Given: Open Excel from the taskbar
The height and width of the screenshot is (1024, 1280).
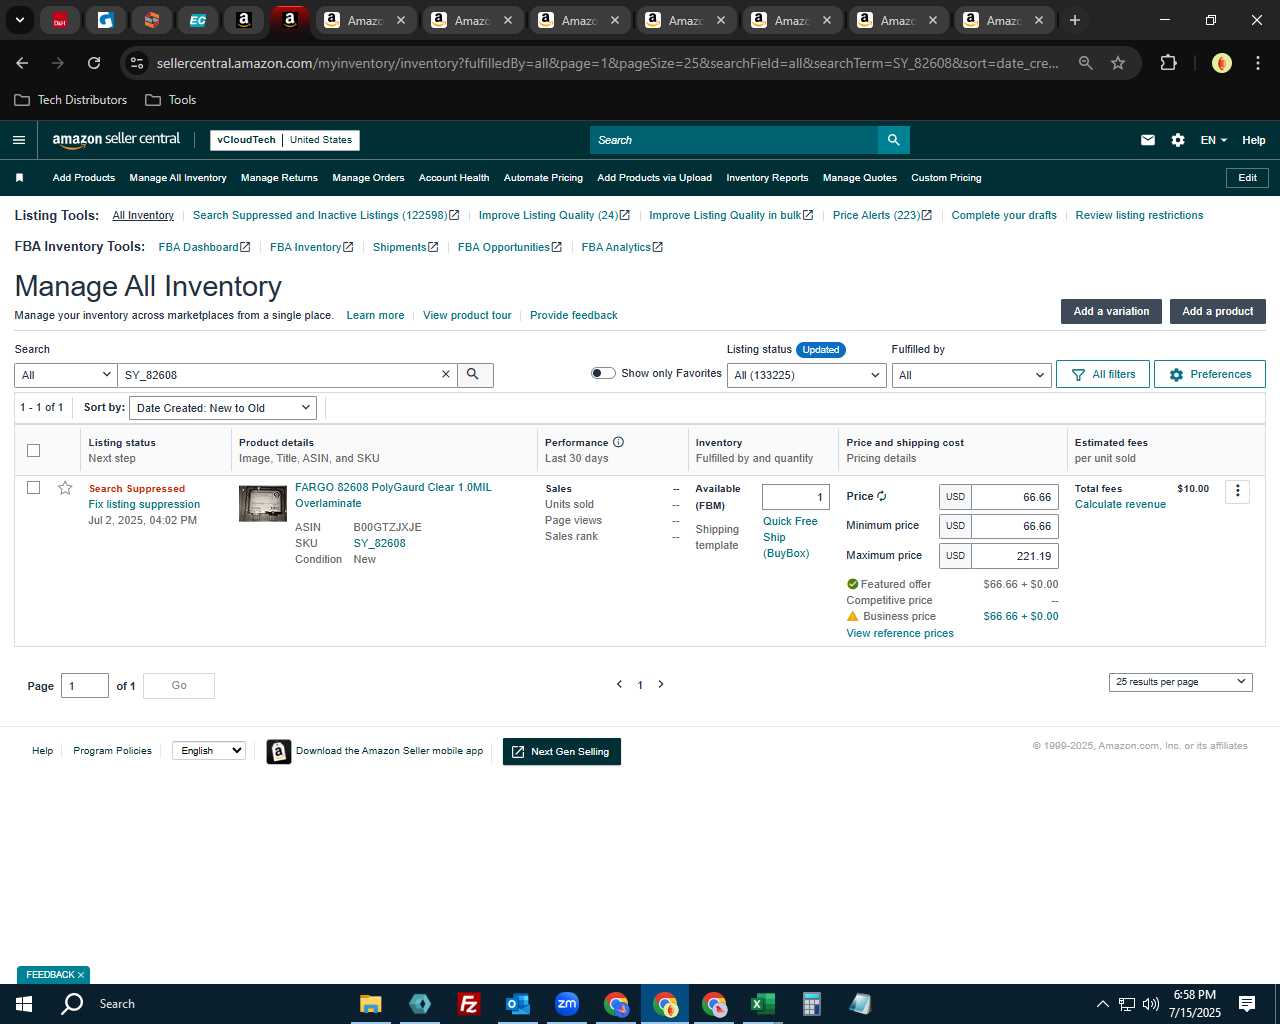Looking at the screenshot, I should (x=762, y=1004).
